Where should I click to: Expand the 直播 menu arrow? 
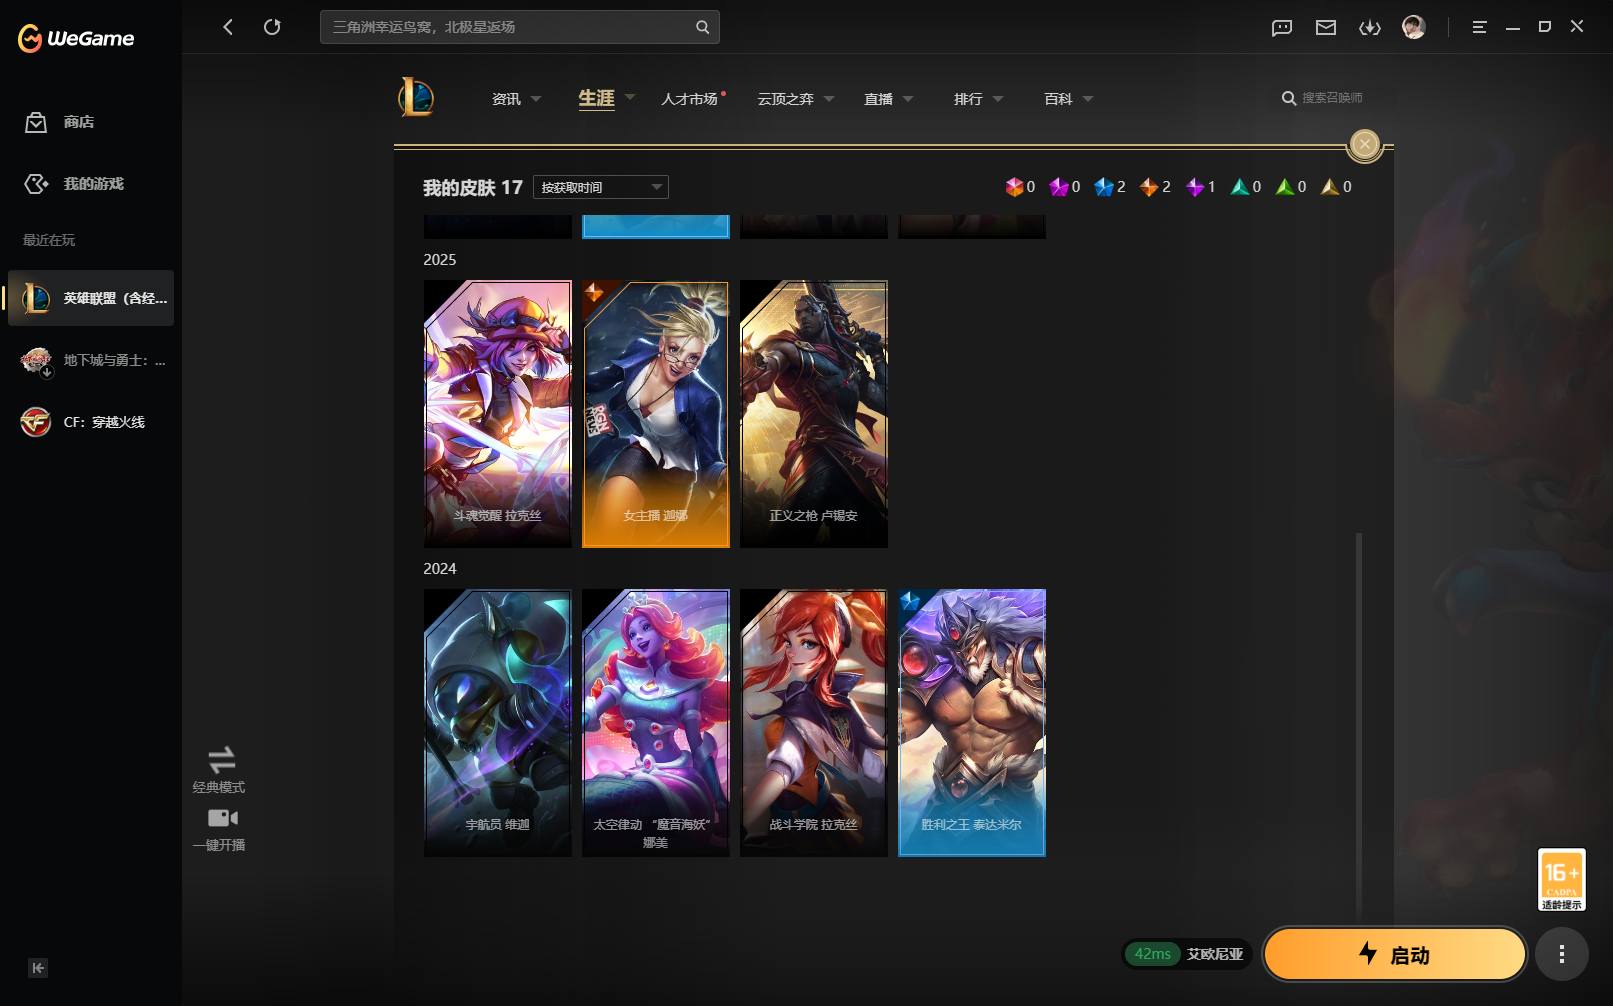908,99
